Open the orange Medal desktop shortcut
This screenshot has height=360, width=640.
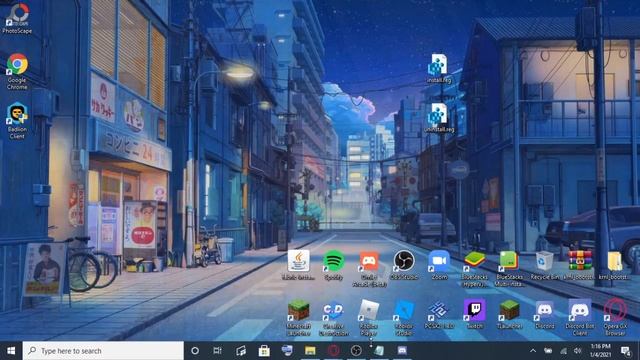pyautogui.click(x=369, y=268)
